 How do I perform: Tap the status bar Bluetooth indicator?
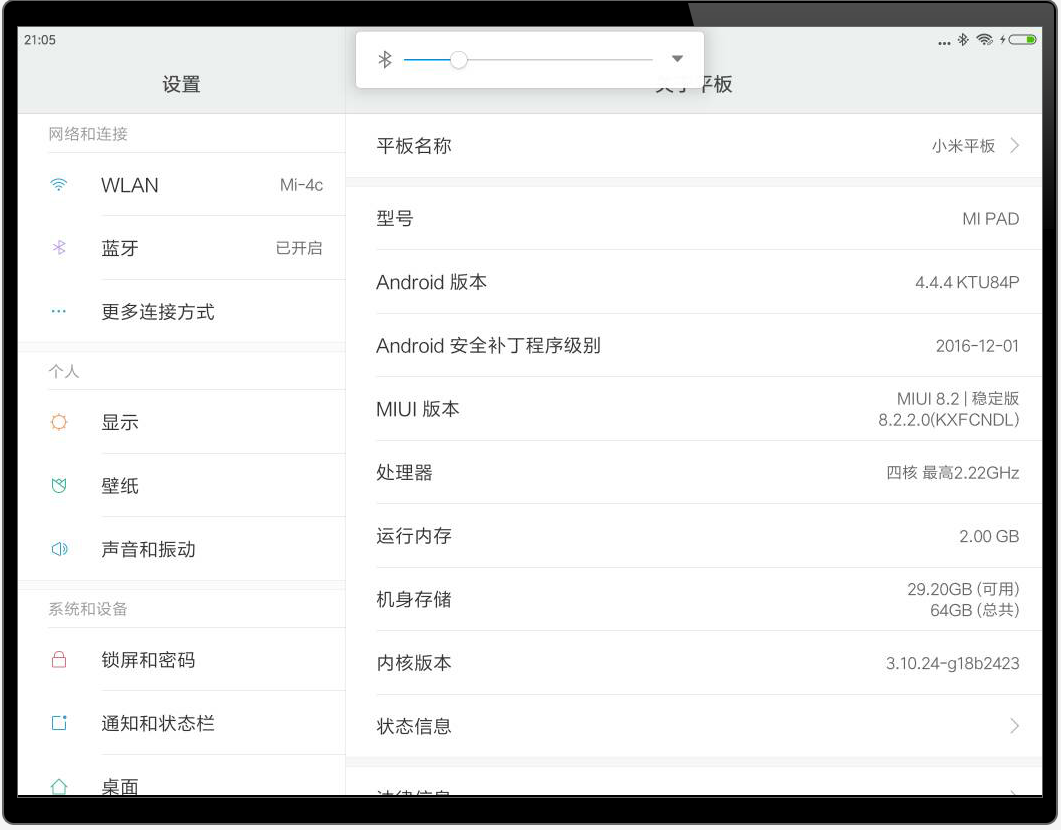[963, 40]
